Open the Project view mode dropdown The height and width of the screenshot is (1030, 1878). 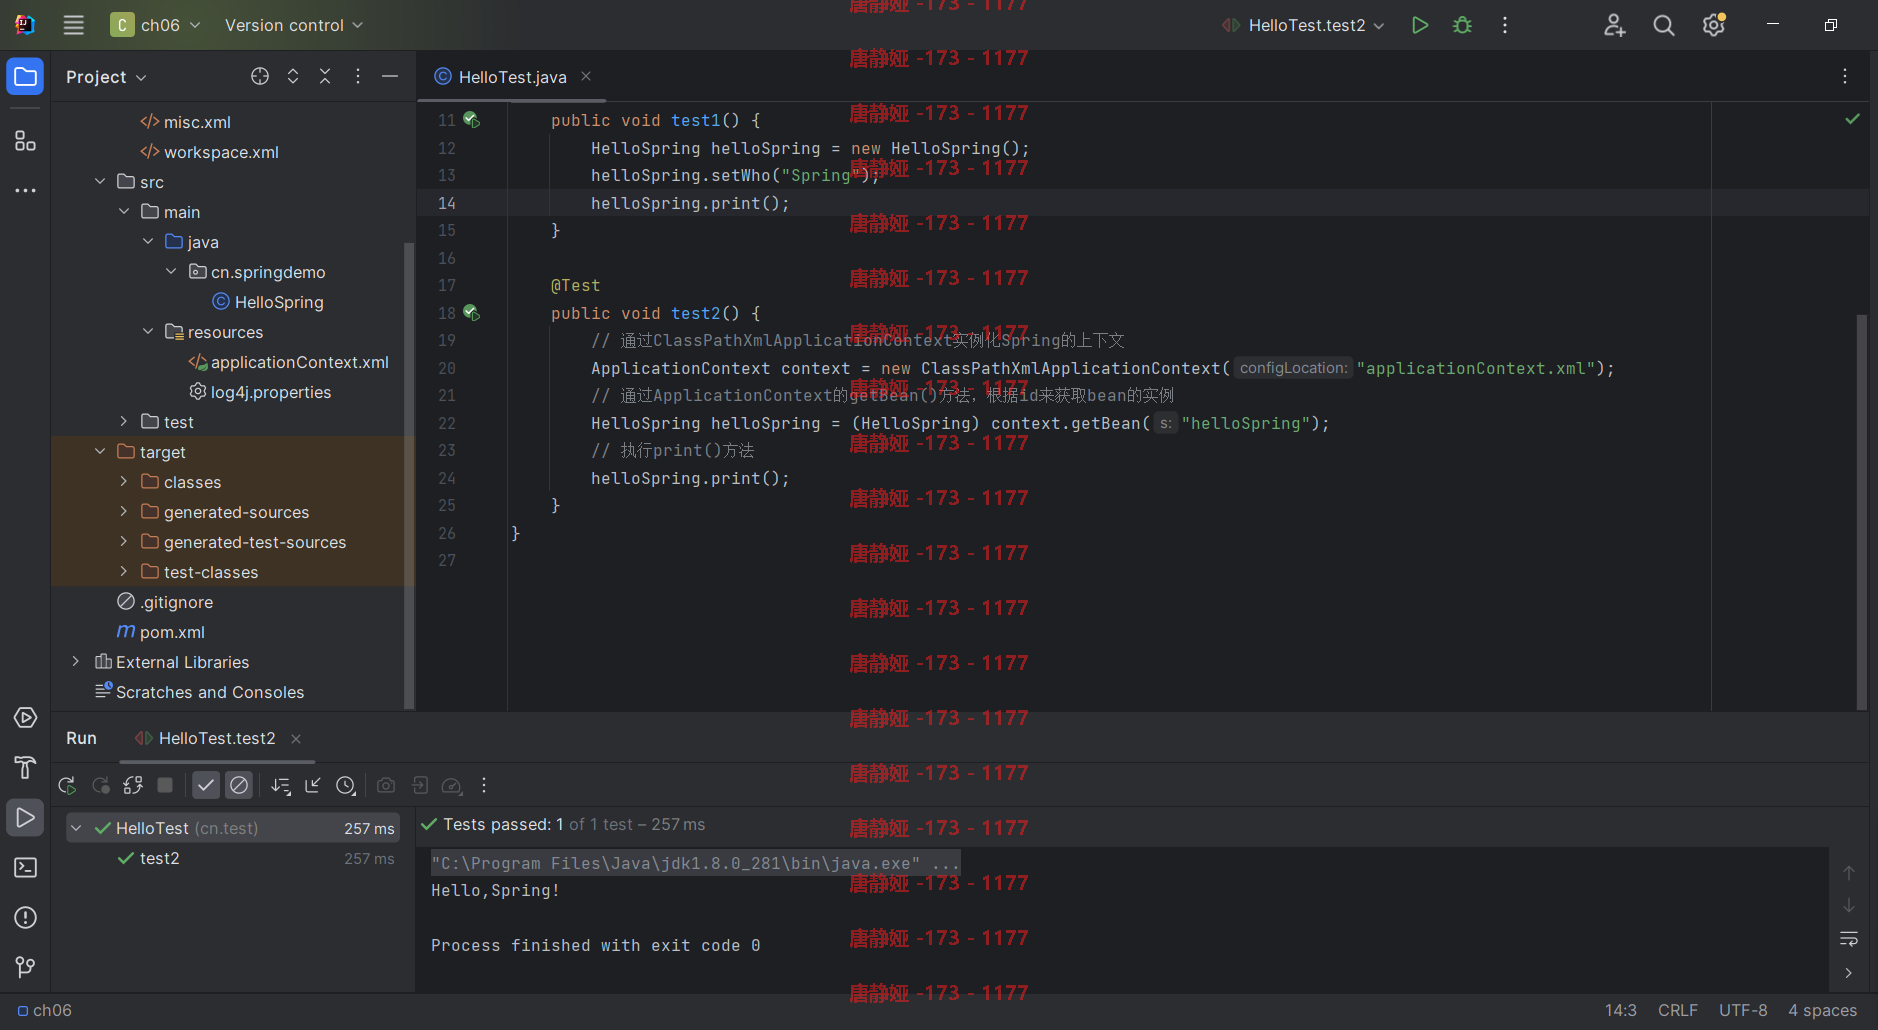[x=106, y=77]
